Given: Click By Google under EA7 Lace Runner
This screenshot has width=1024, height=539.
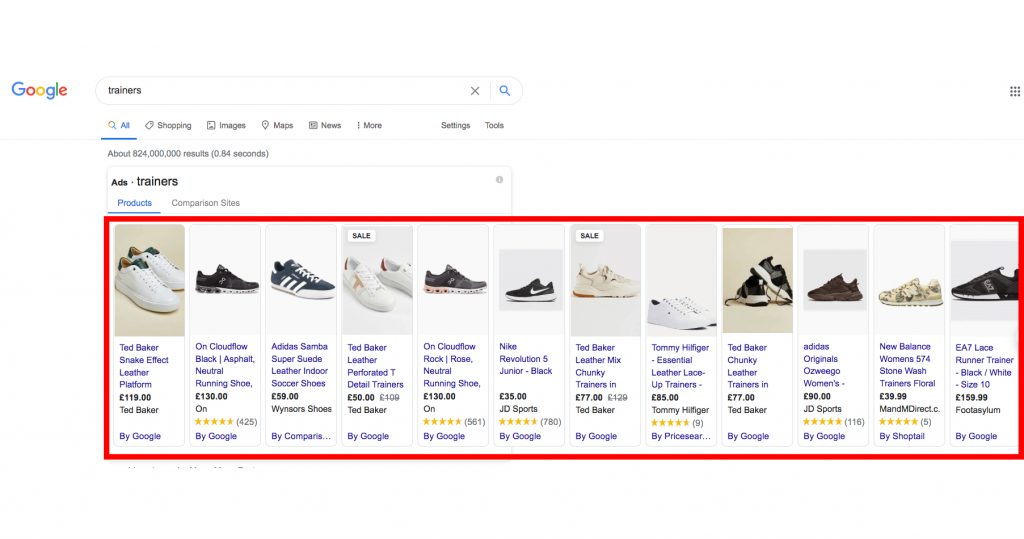Looking at the screenshot, I should point(976,436).
